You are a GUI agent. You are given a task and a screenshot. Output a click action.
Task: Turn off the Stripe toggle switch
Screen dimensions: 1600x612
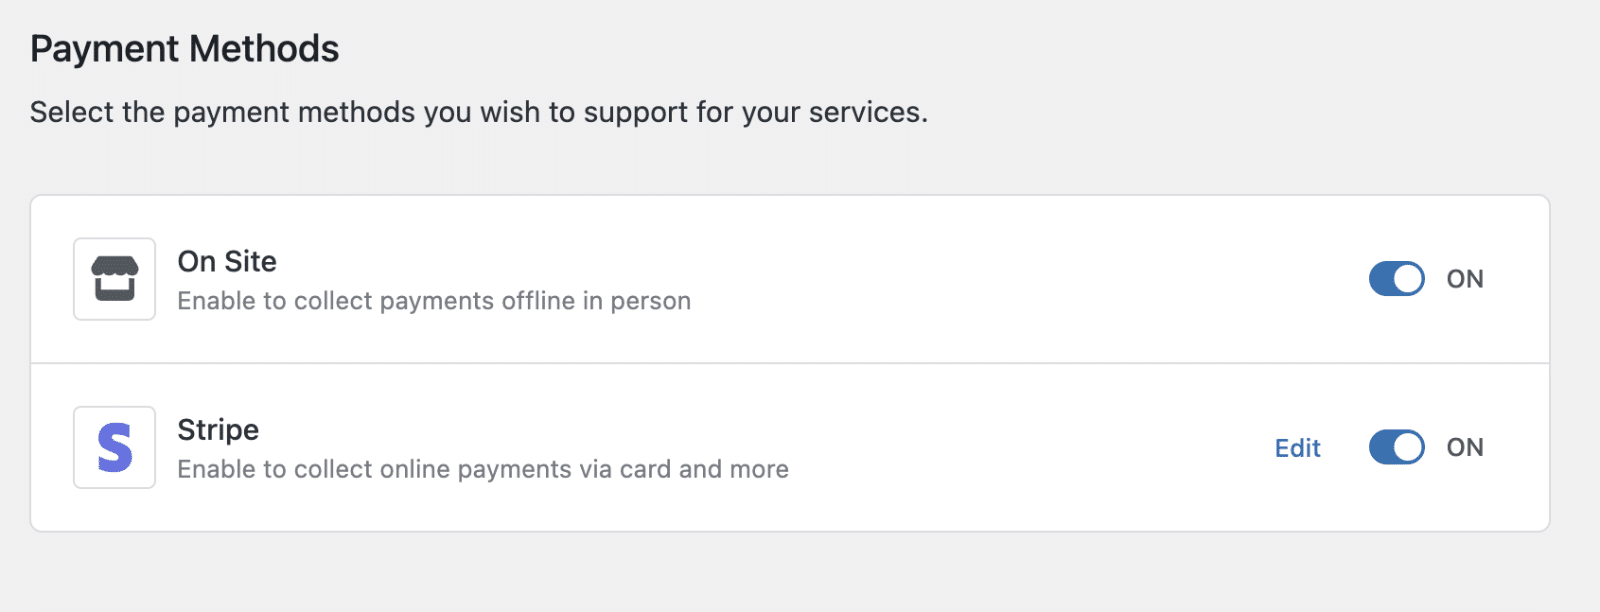[1397, 447]
